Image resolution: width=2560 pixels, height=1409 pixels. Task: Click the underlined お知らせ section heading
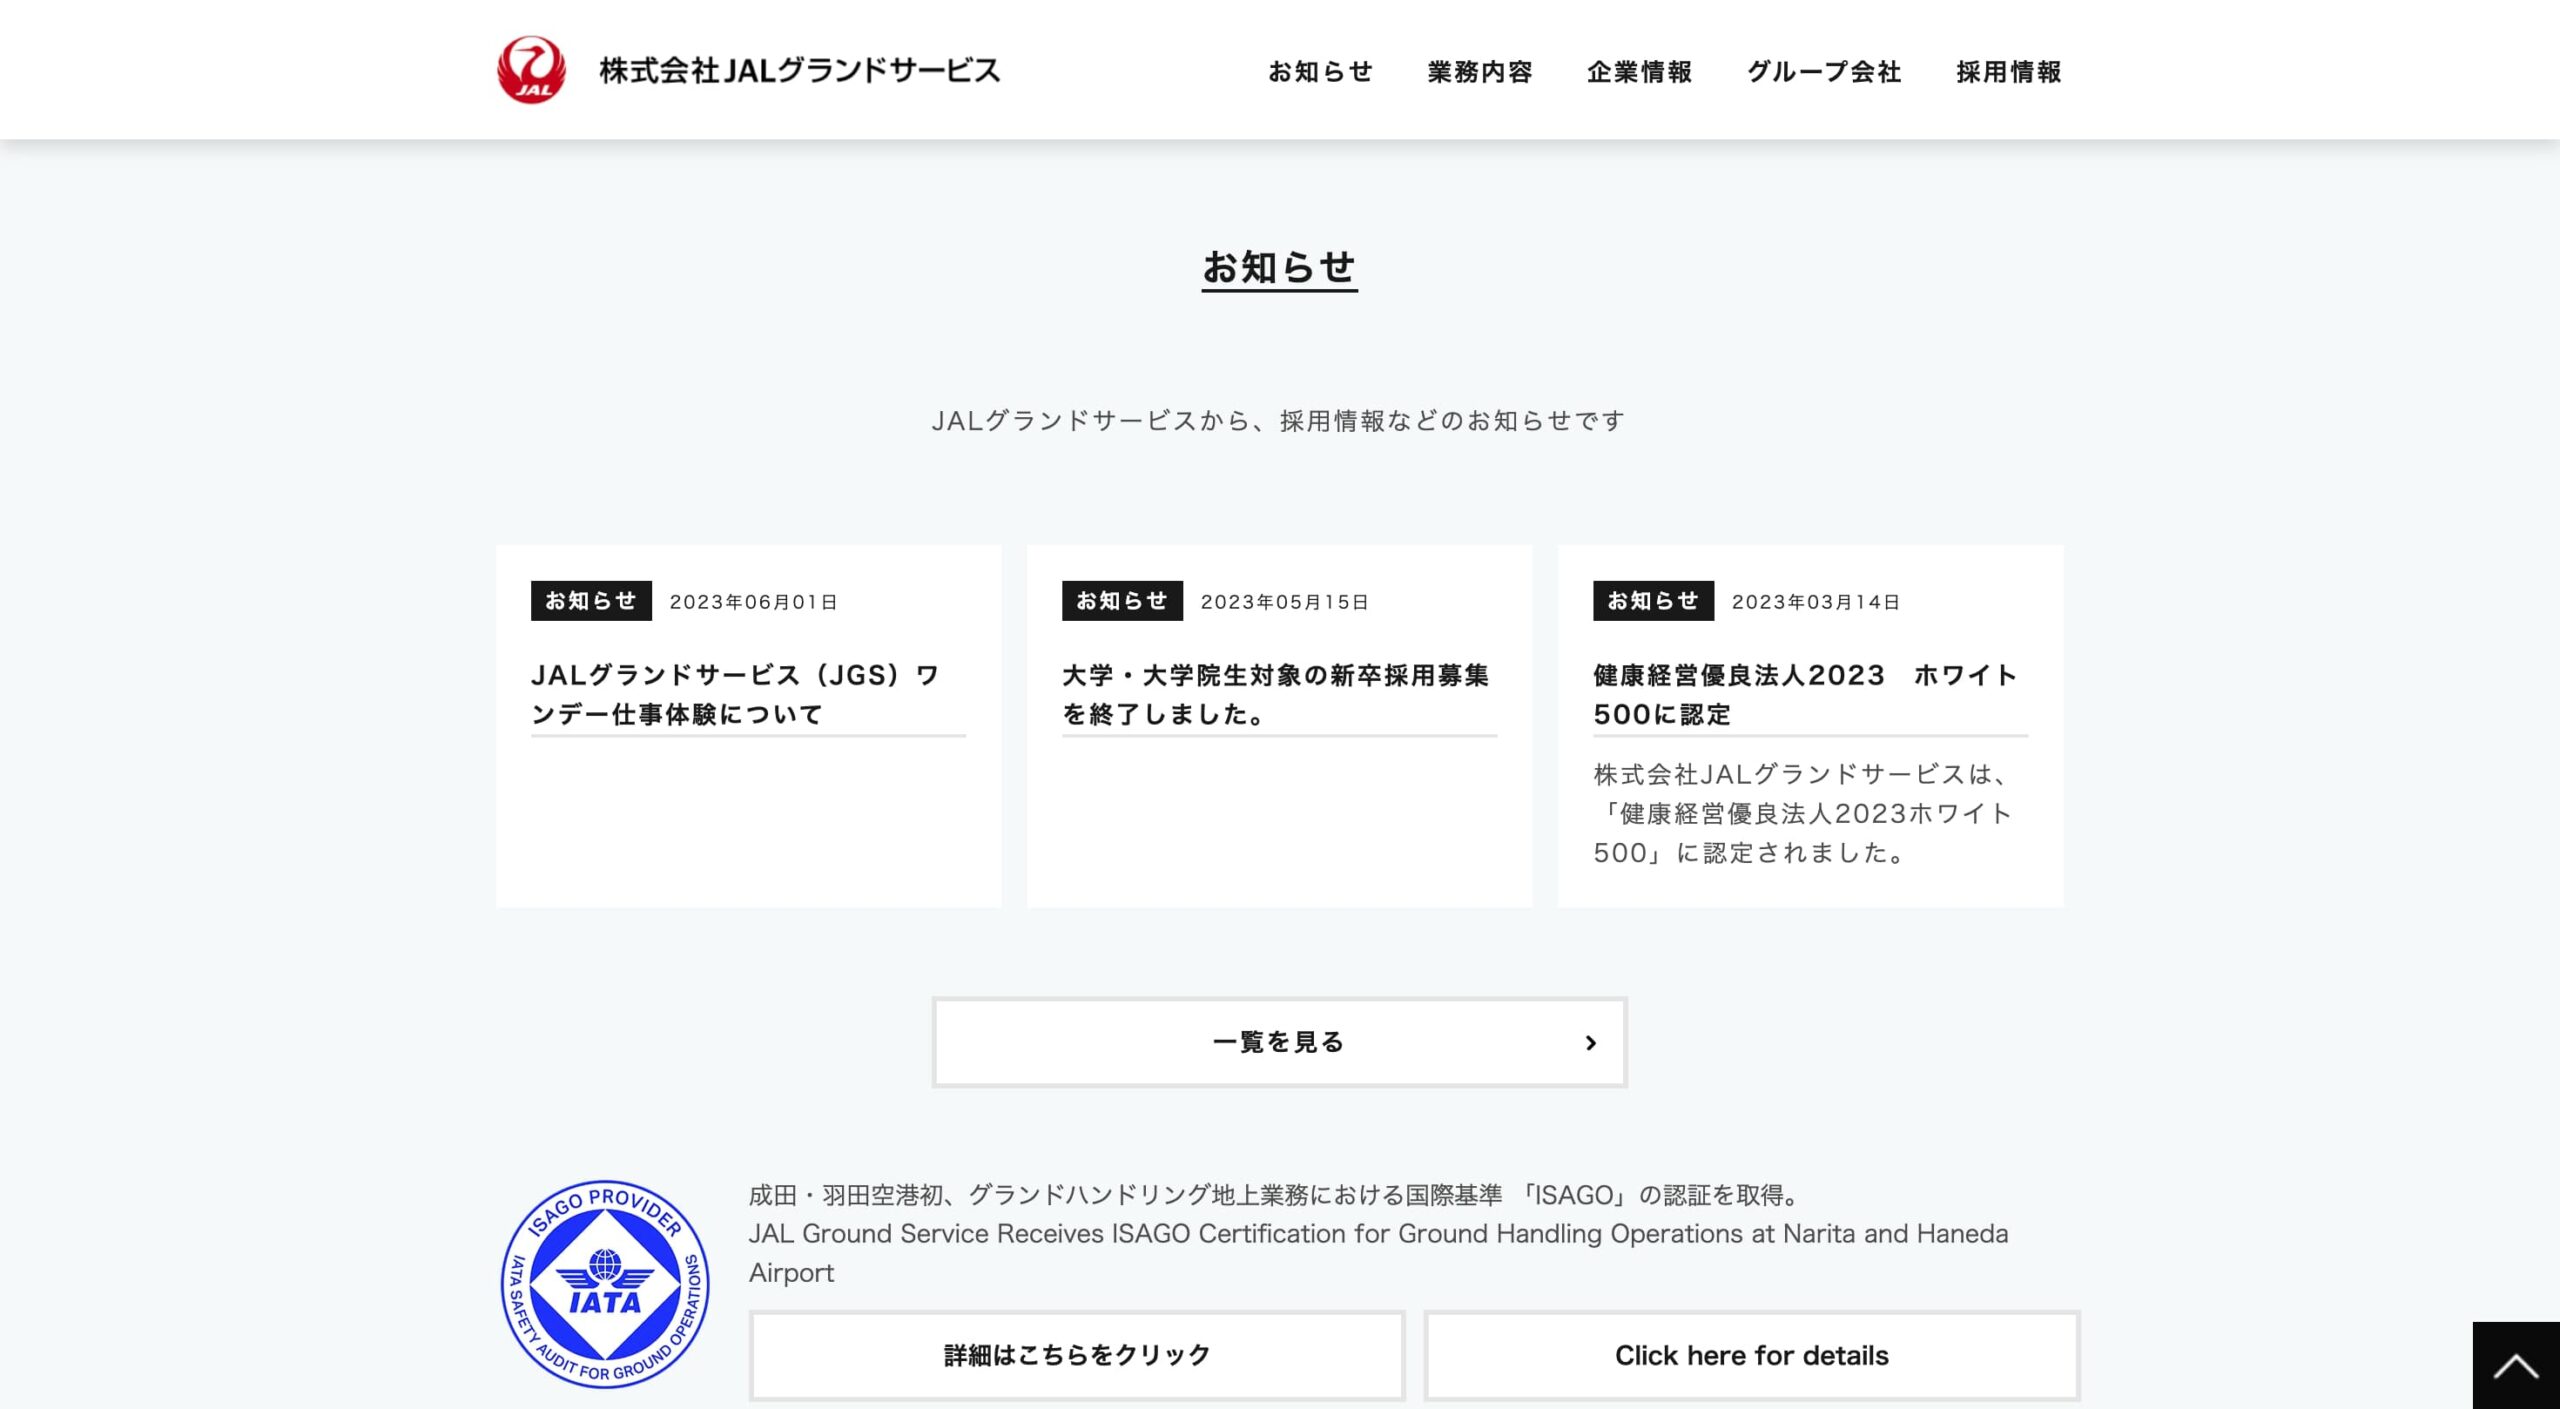pos(1279,268)
